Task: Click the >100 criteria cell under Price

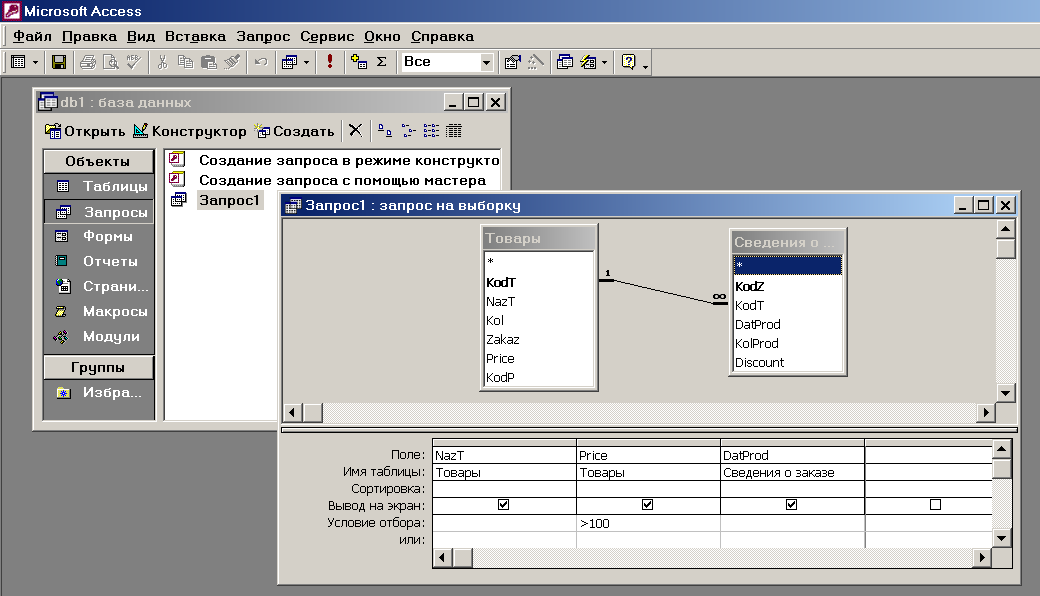Action: pos(648,523)
